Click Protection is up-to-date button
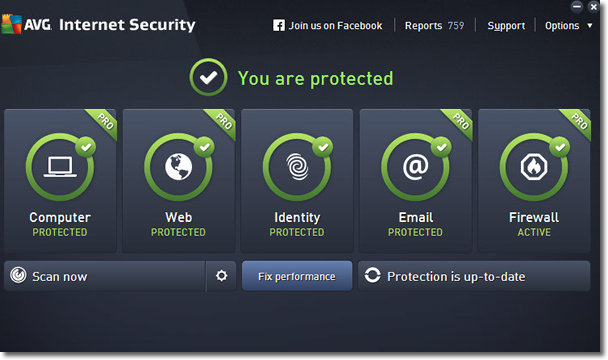This screenshot has height=360, width=608. point(474,276)
